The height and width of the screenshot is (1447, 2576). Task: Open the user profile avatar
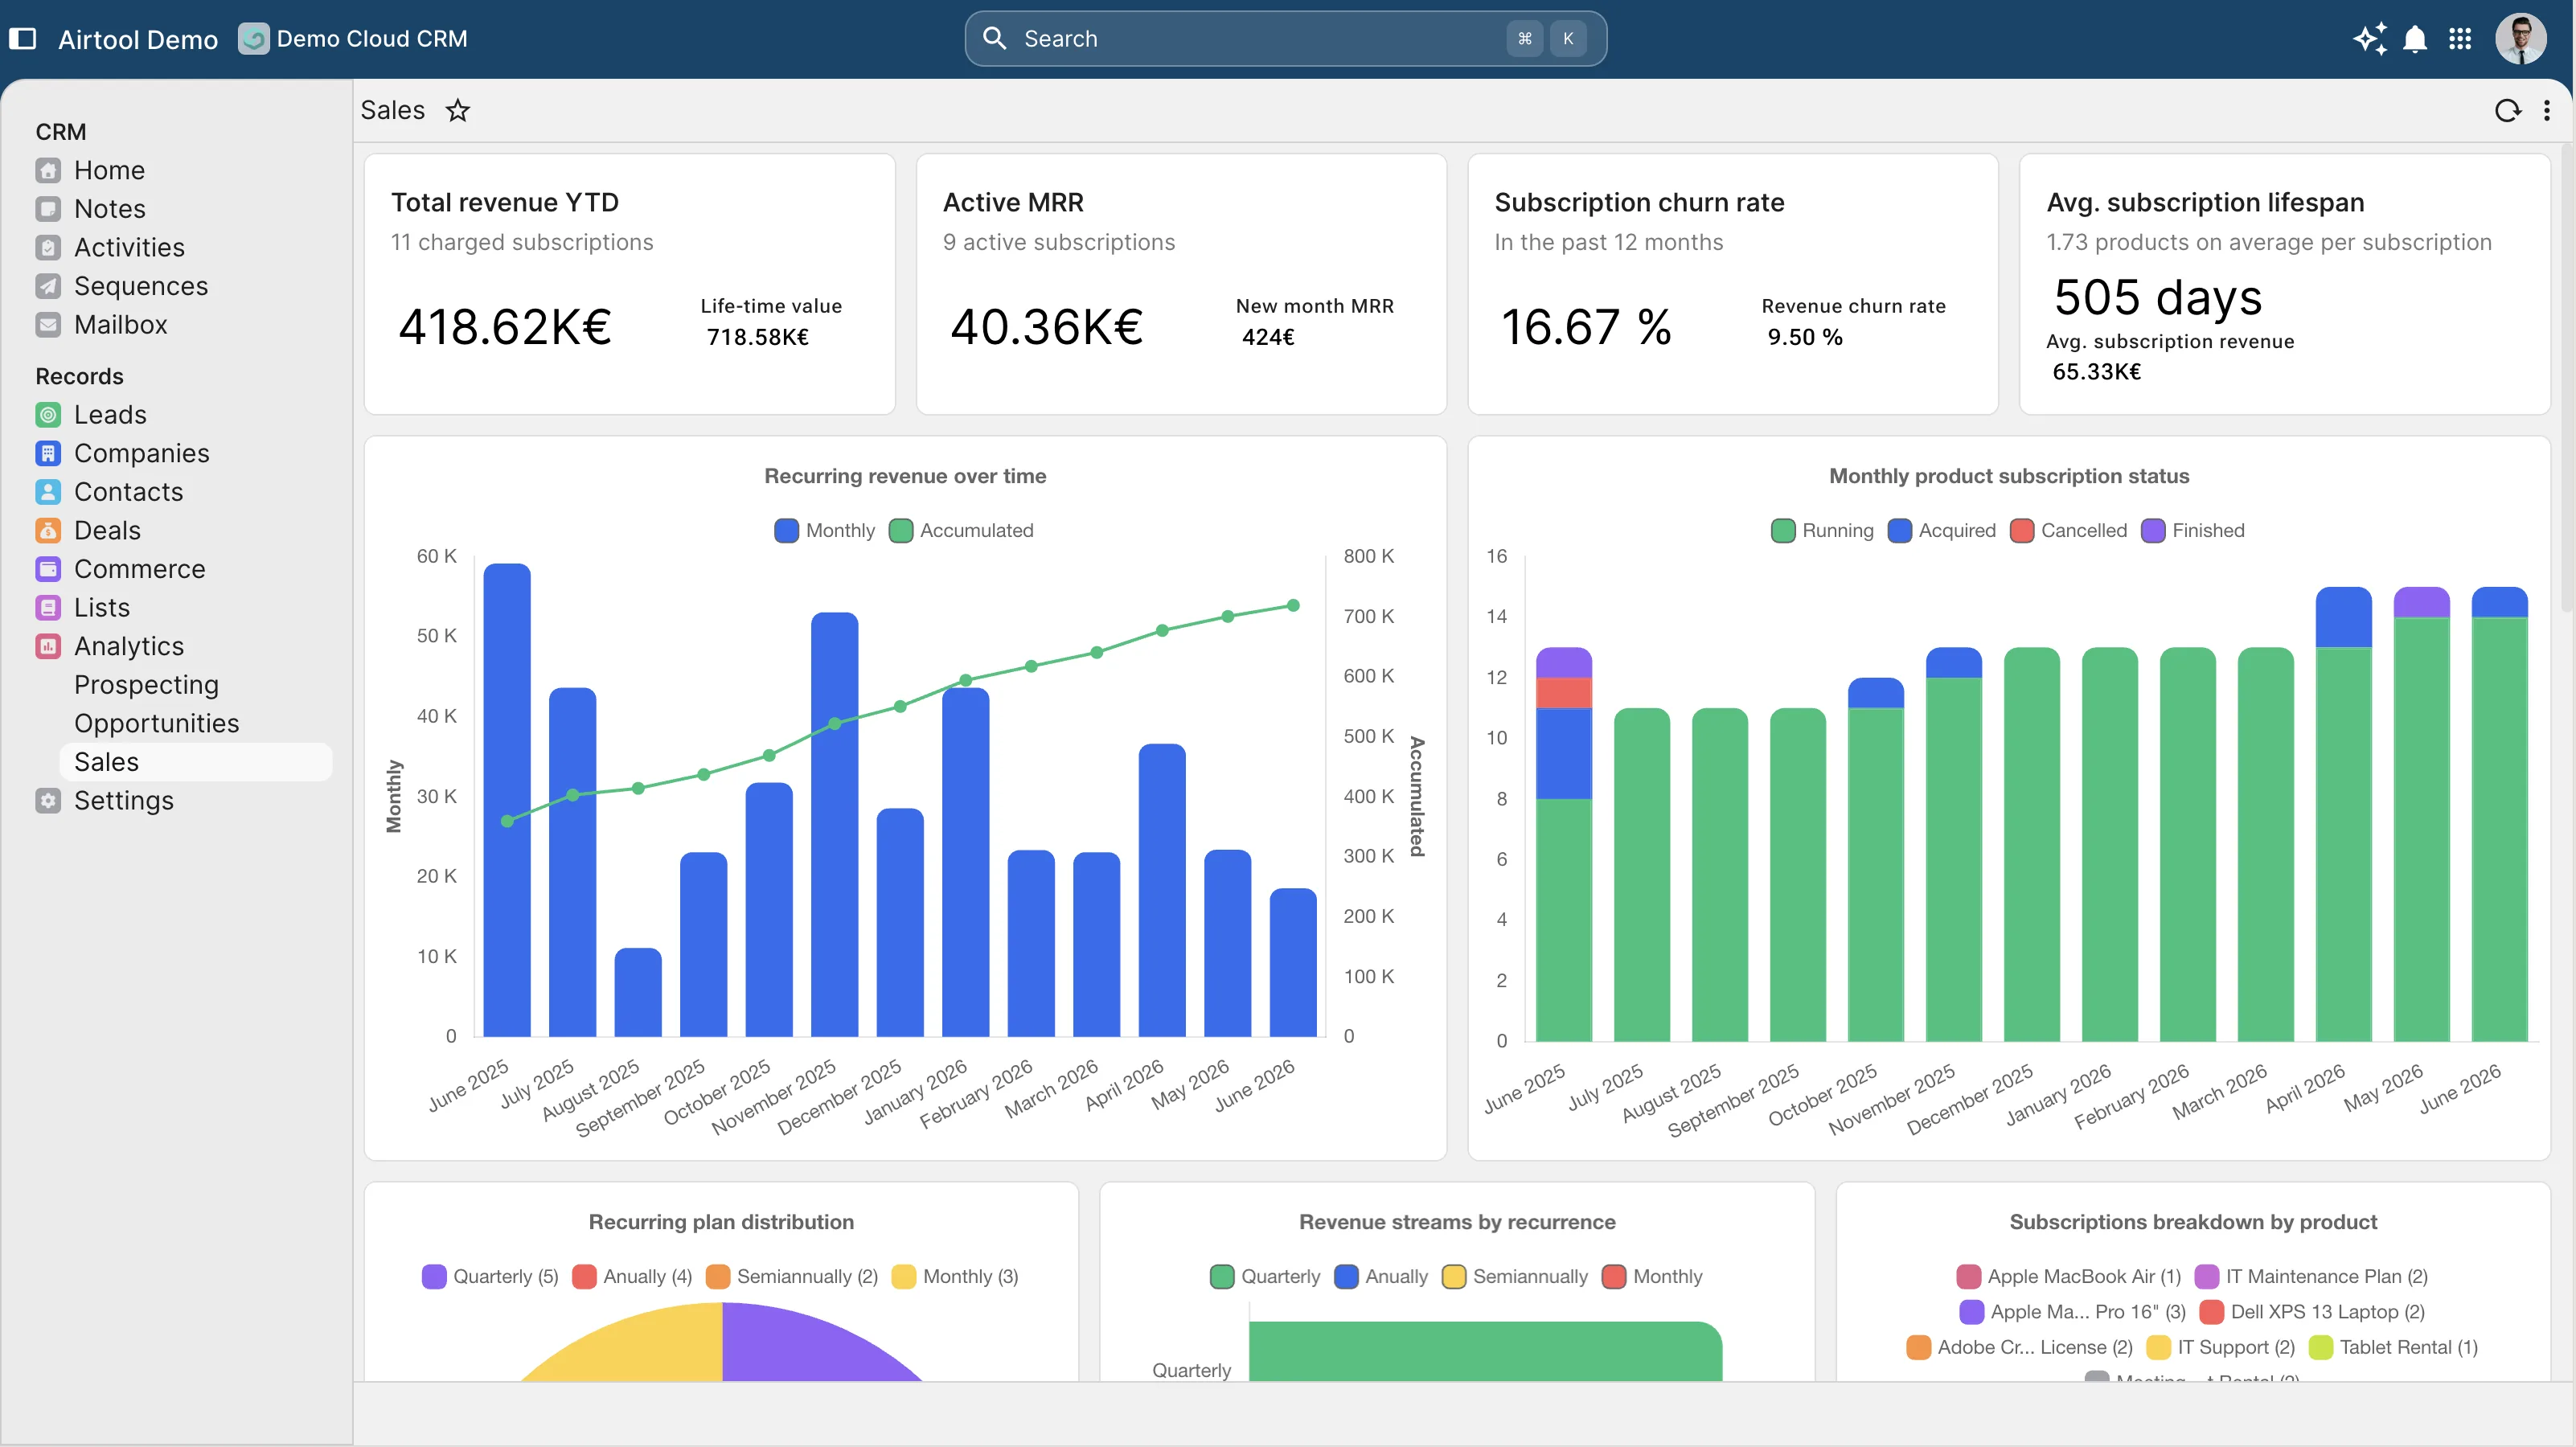coord(2521,39)
